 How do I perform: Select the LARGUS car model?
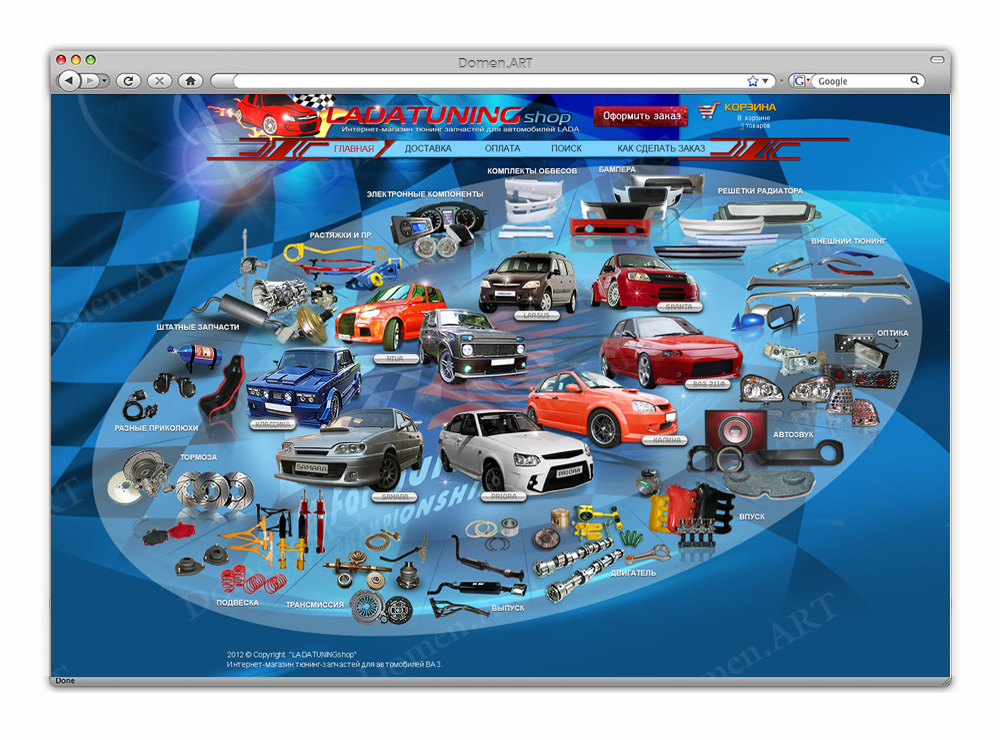528,283
